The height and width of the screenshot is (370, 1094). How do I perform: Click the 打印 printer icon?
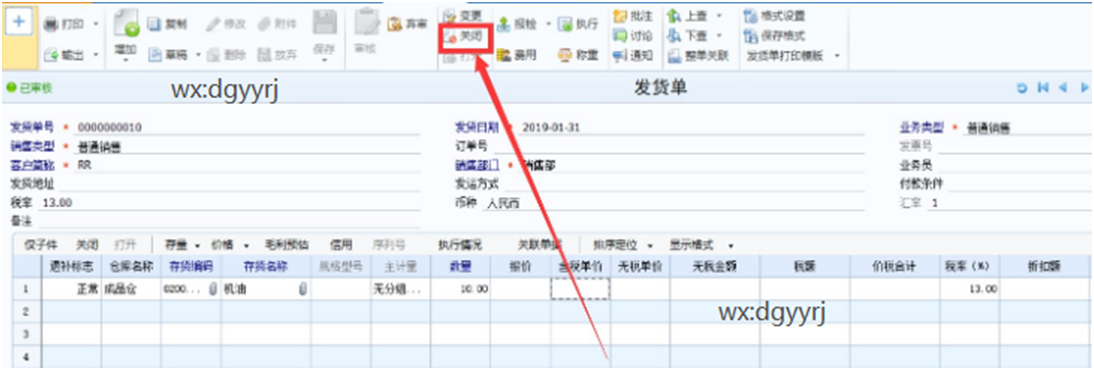tap(51, 24)
